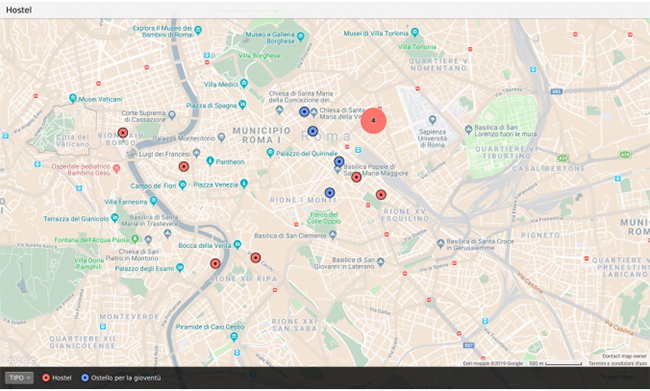Select the Musei Vaticani place icon
The height and width of the screenshot is (391, 650).
pos(73,99)
